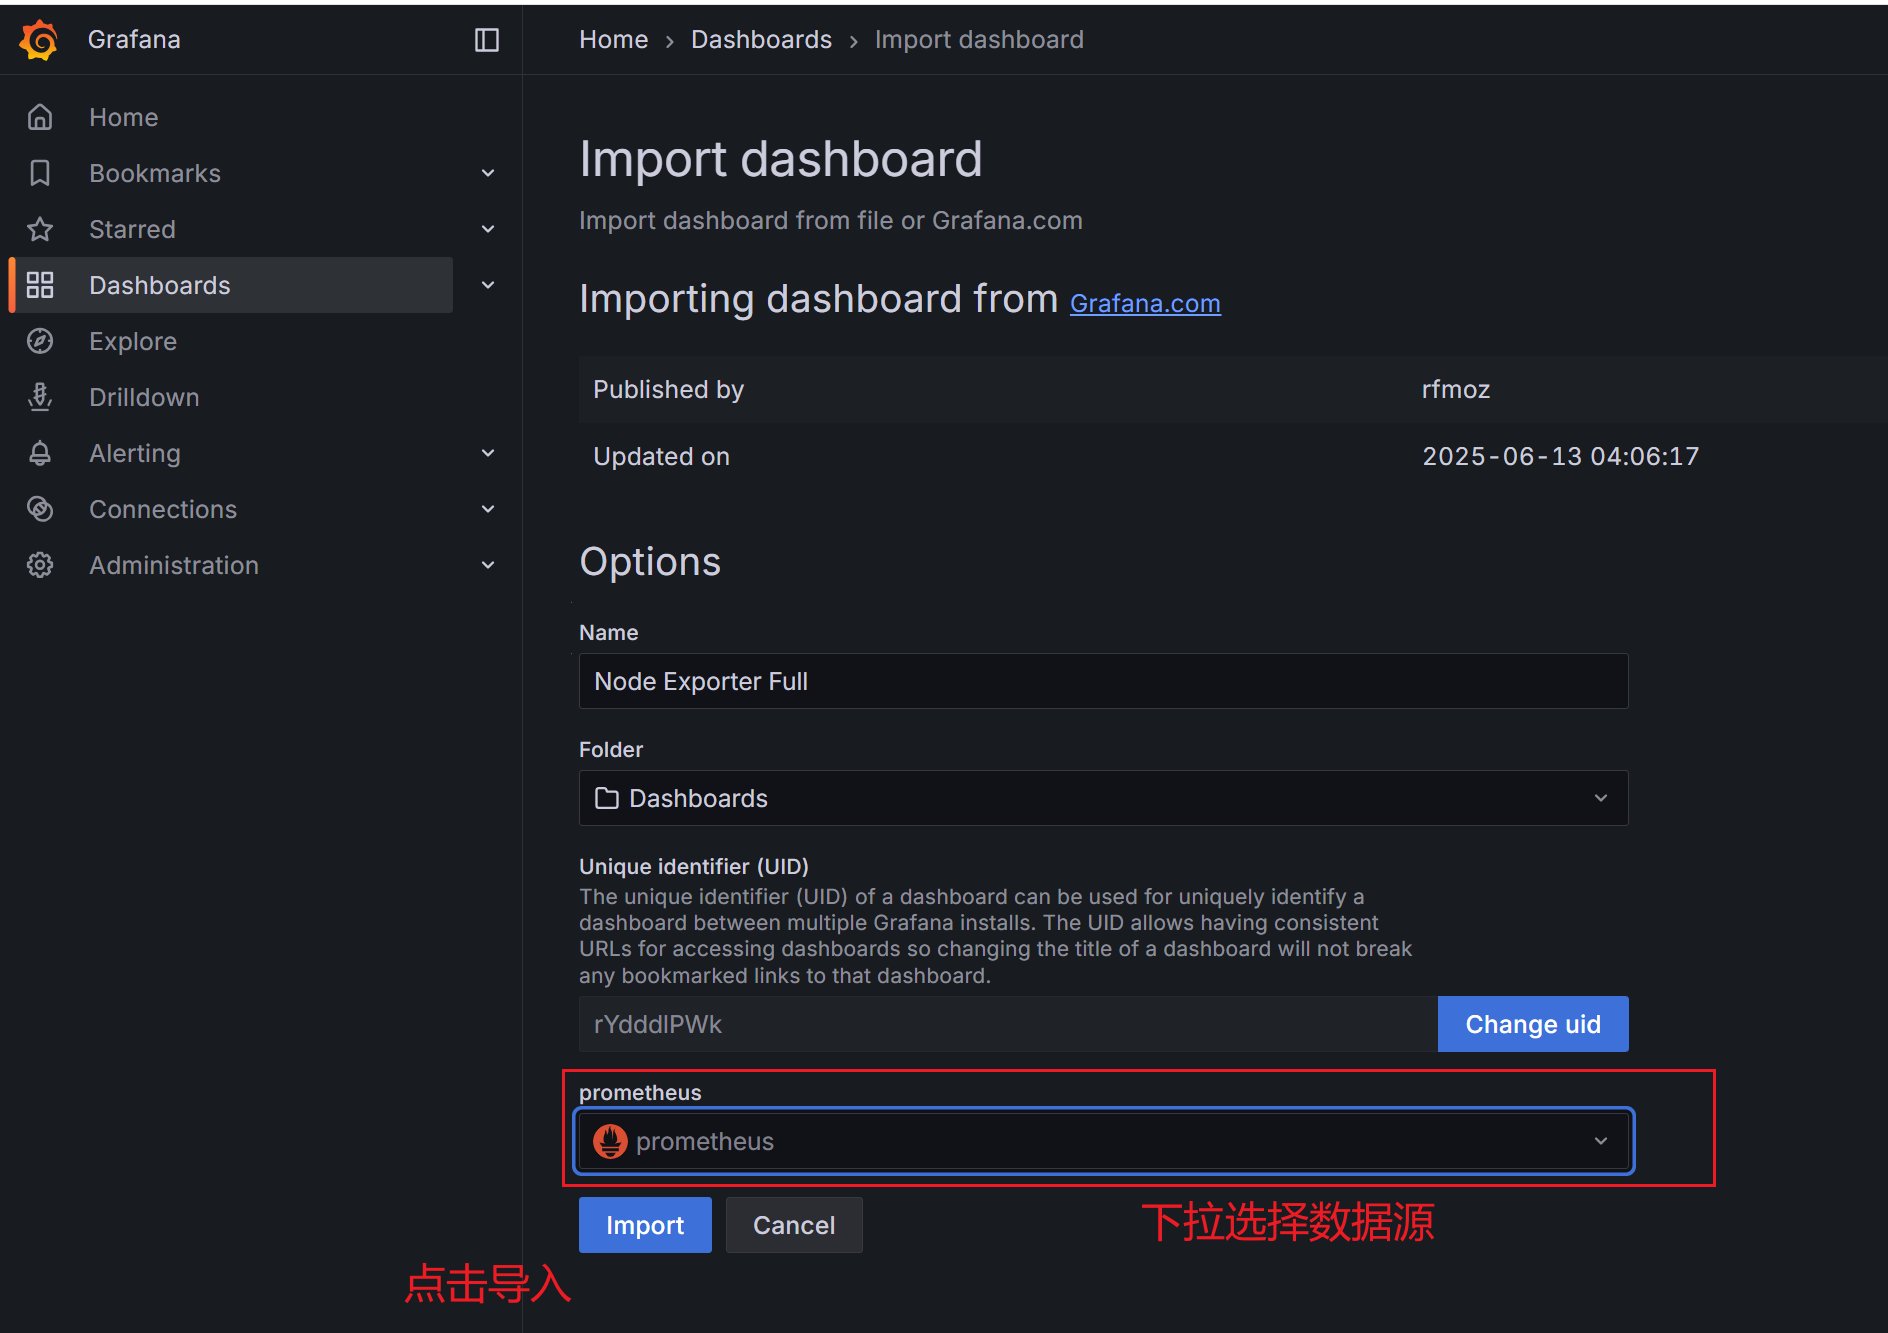Click the Import dashboard page heading
This screenshot has width=1888, height=1333.
pyautogui.click(x=781, y=159)
